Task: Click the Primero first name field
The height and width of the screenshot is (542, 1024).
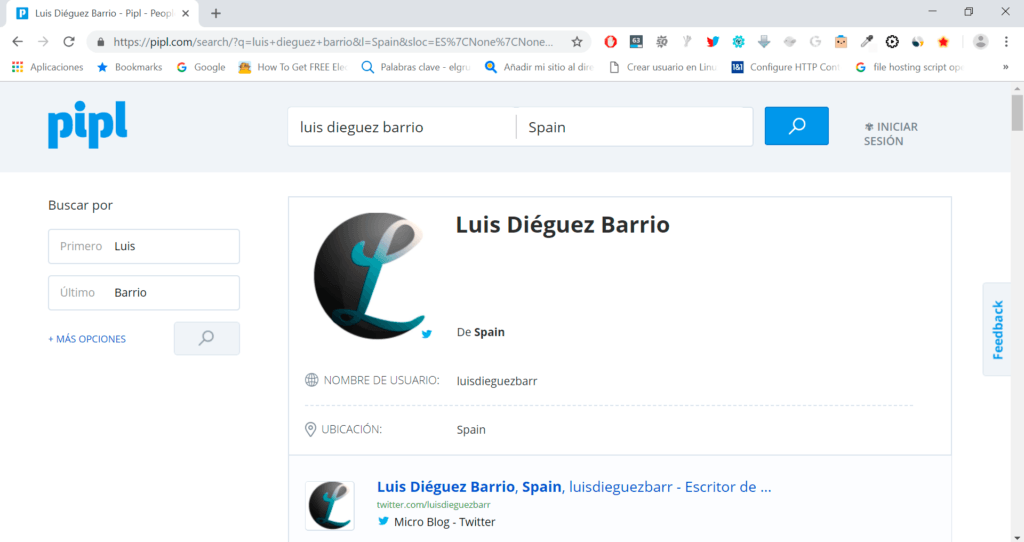Action: [144, 246]
